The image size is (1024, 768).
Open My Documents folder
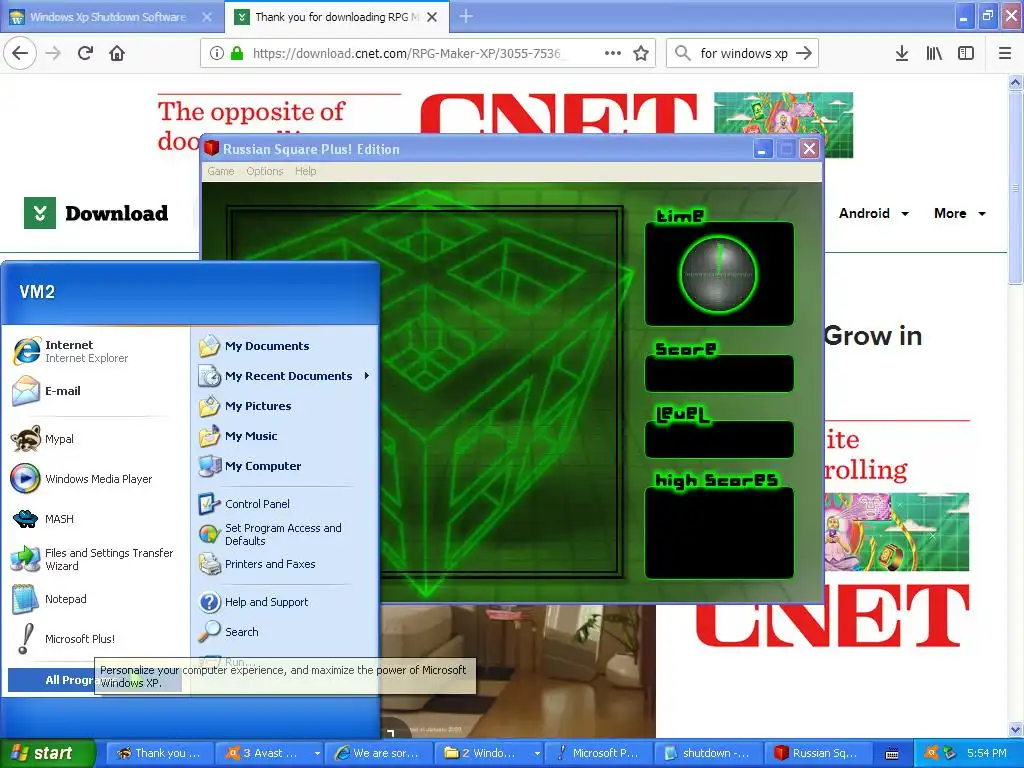(x=285, y=346)
